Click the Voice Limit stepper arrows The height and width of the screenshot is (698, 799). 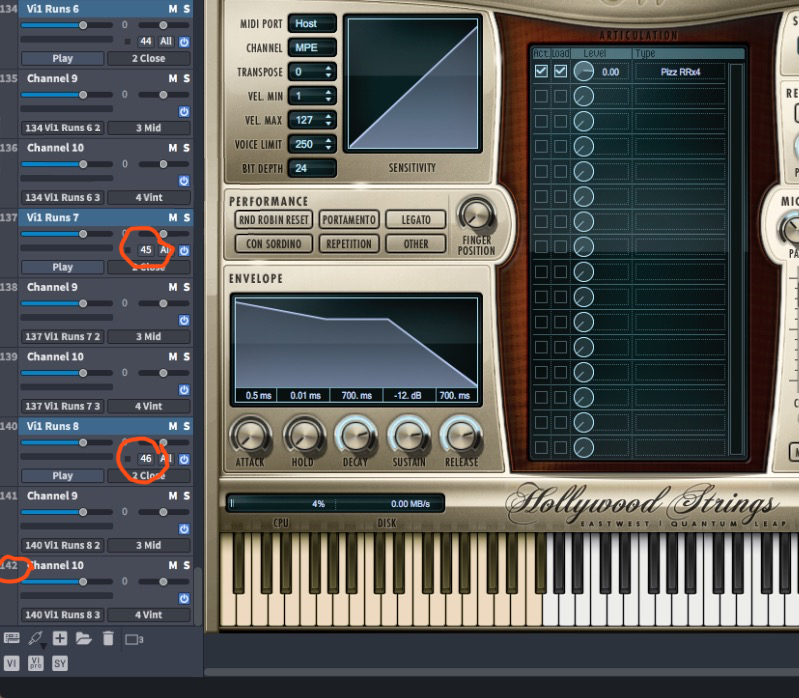[328, 144]
